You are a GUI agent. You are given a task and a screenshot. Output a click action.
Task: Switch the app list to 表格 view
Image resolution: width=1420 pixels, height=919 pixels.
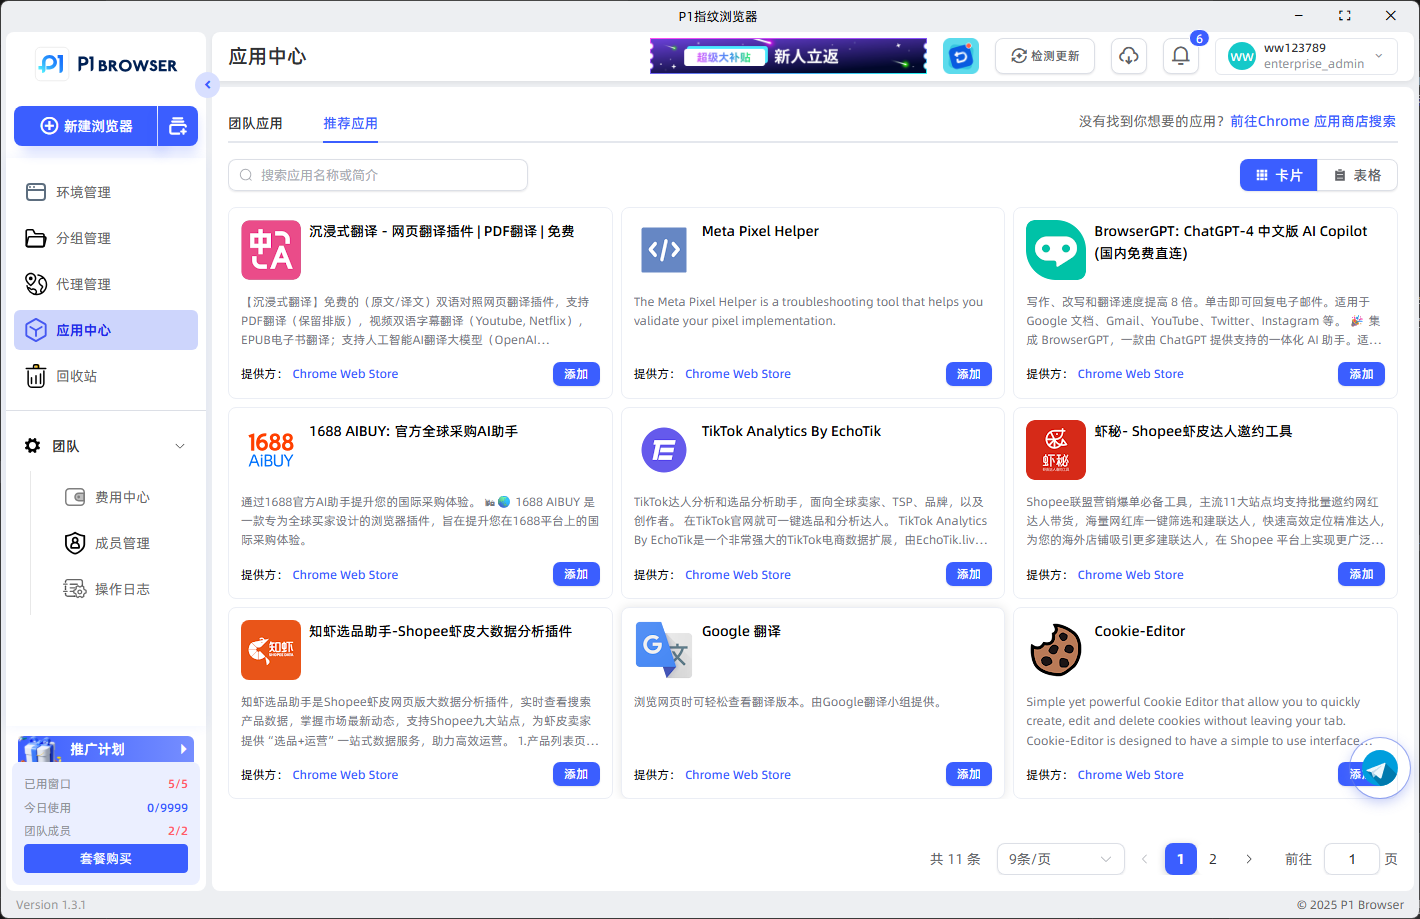point(1357,174)
